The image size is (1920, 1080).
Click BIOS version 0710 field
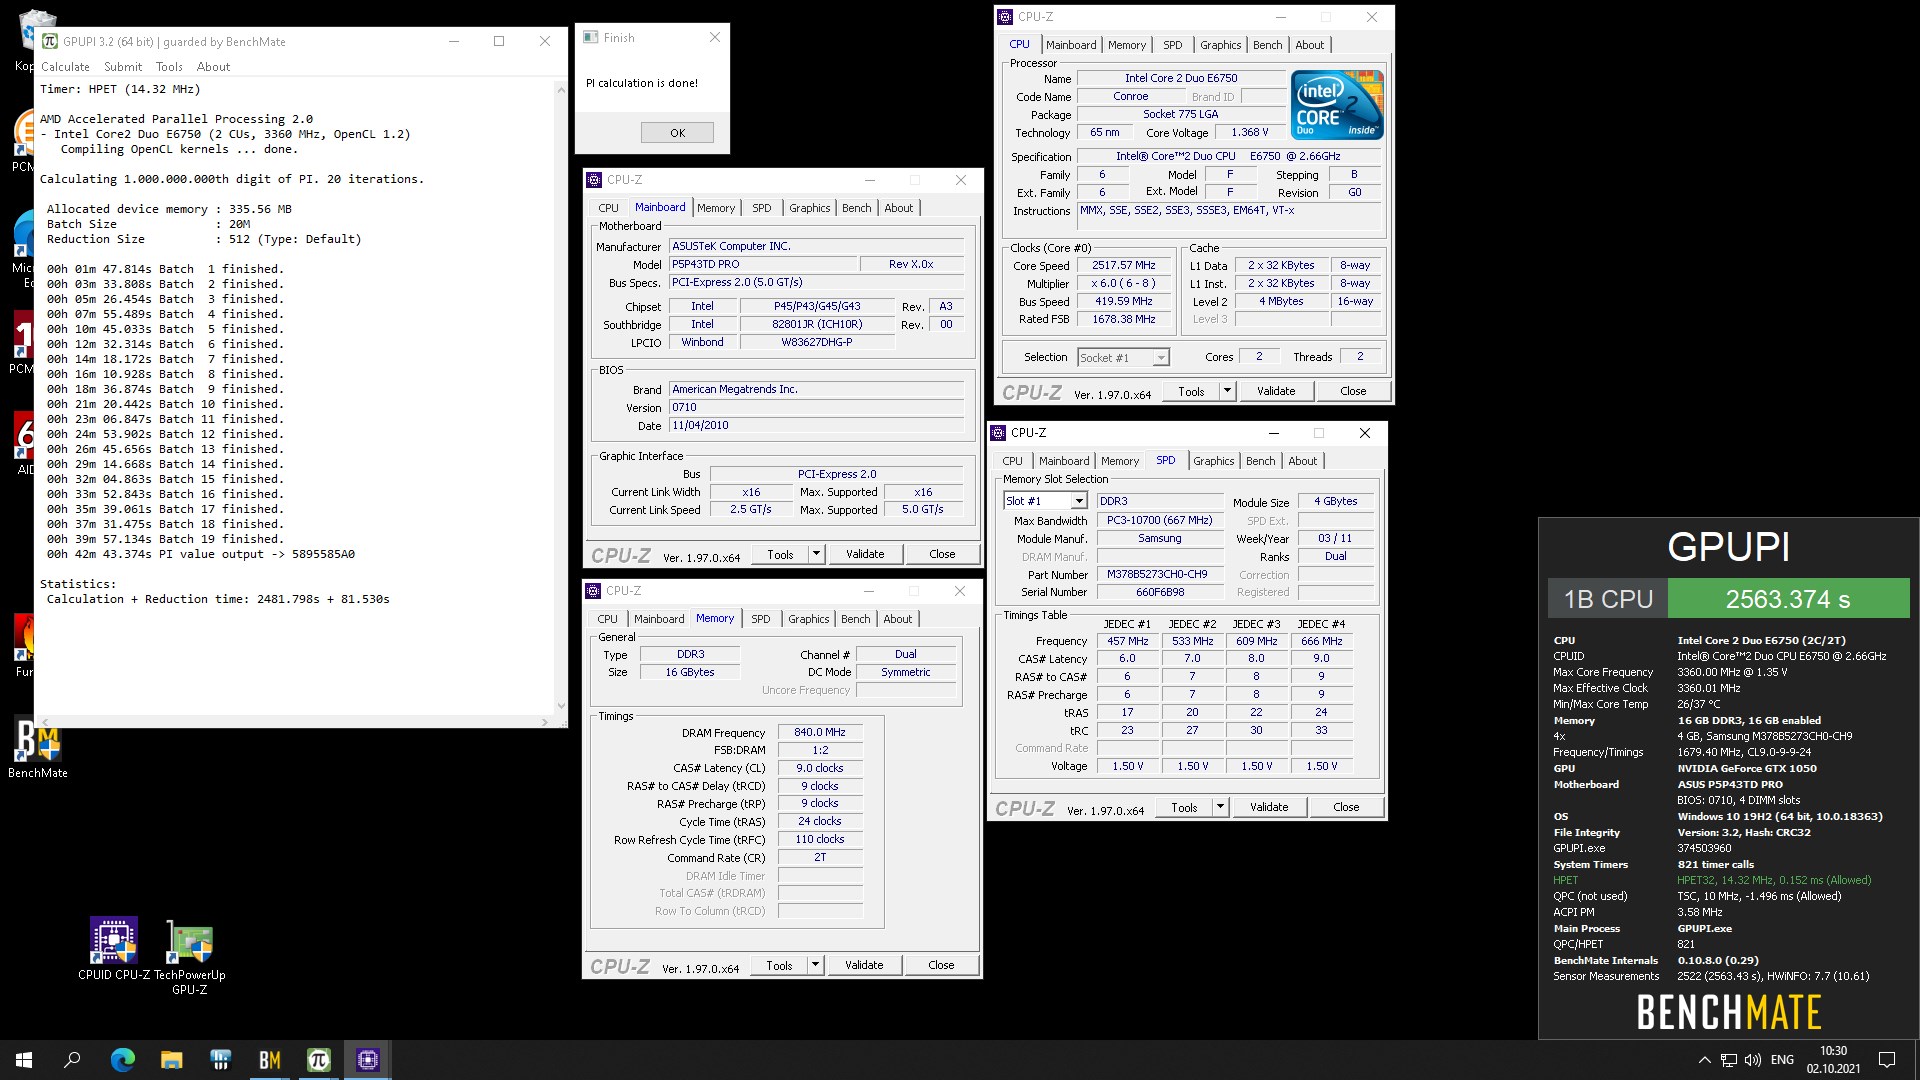[x=816, y=407]
